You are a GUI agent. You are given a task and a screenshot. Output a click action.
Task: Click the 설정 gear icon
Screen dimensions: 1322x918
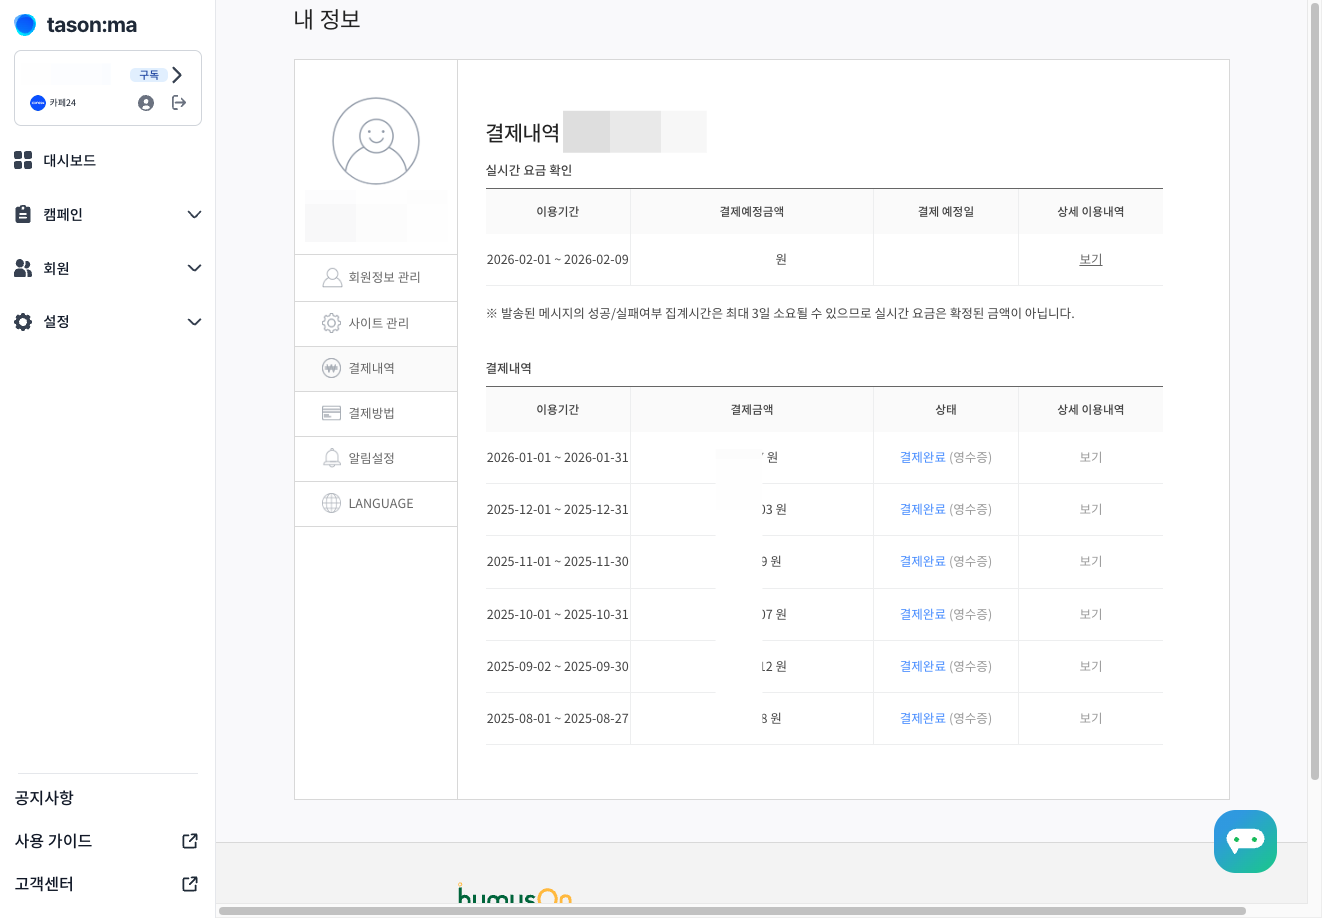pyautogui.click(x=23, y=322)
